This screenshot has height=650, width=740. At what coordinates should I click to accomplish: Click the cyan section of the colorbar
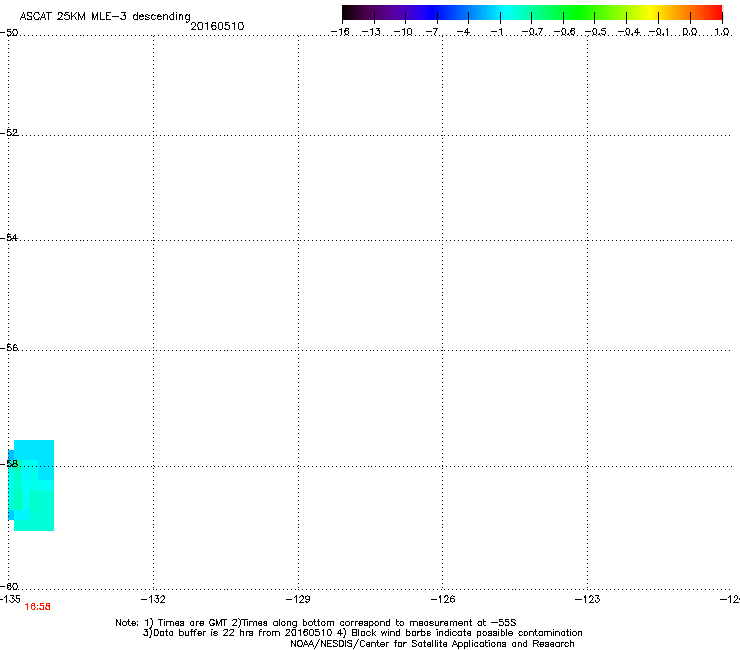tap(505, 13)
